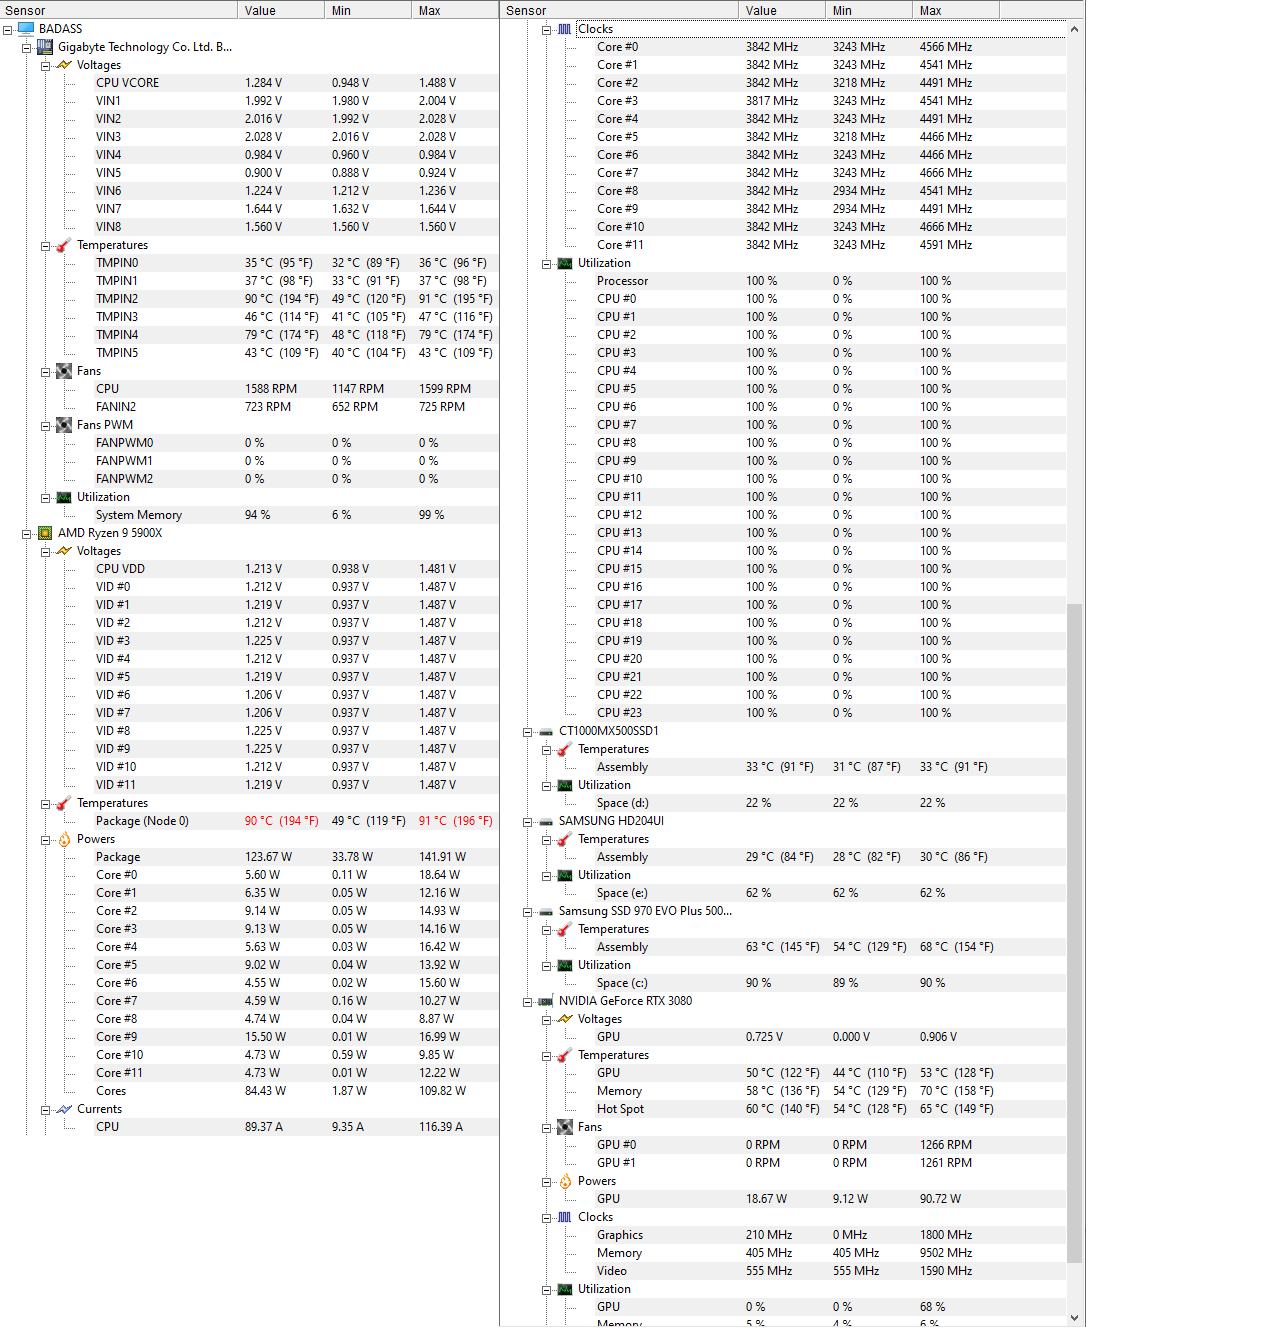Click the right panel Max column header
The image size is (1283, 1328).
point(956,10)
